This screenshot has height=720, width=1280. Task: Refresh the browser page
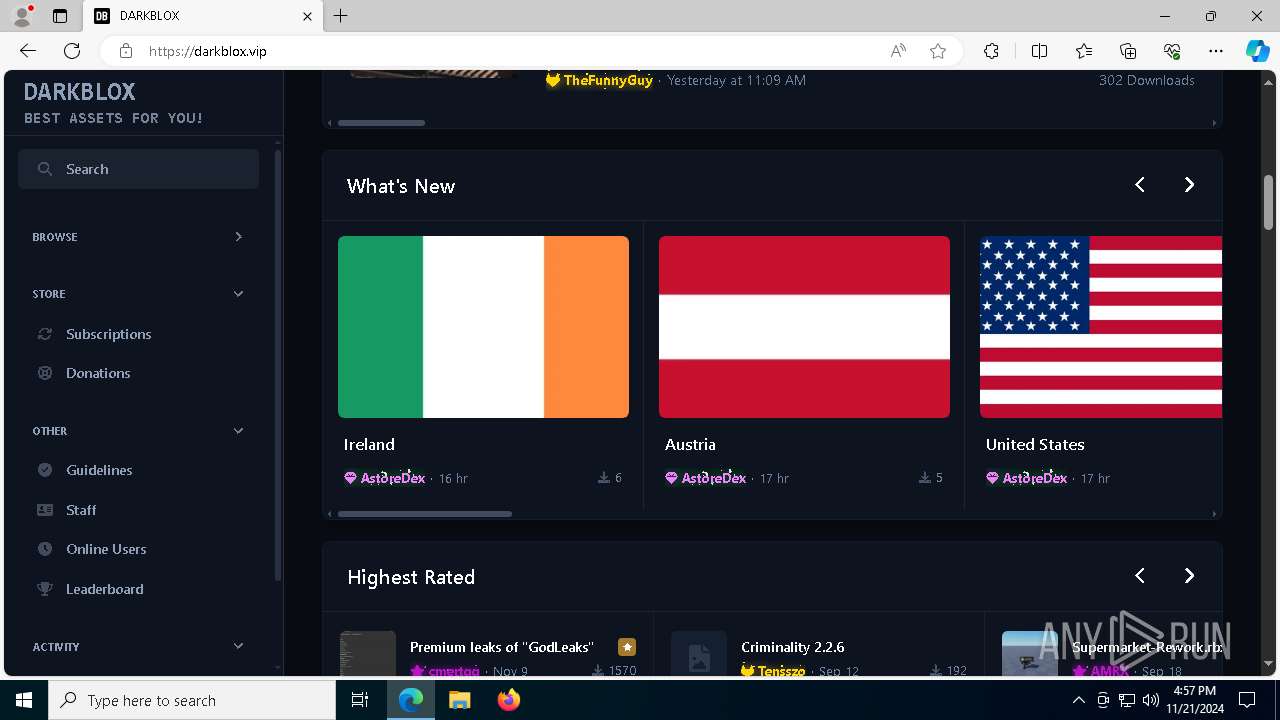click(x=72, y=51)
